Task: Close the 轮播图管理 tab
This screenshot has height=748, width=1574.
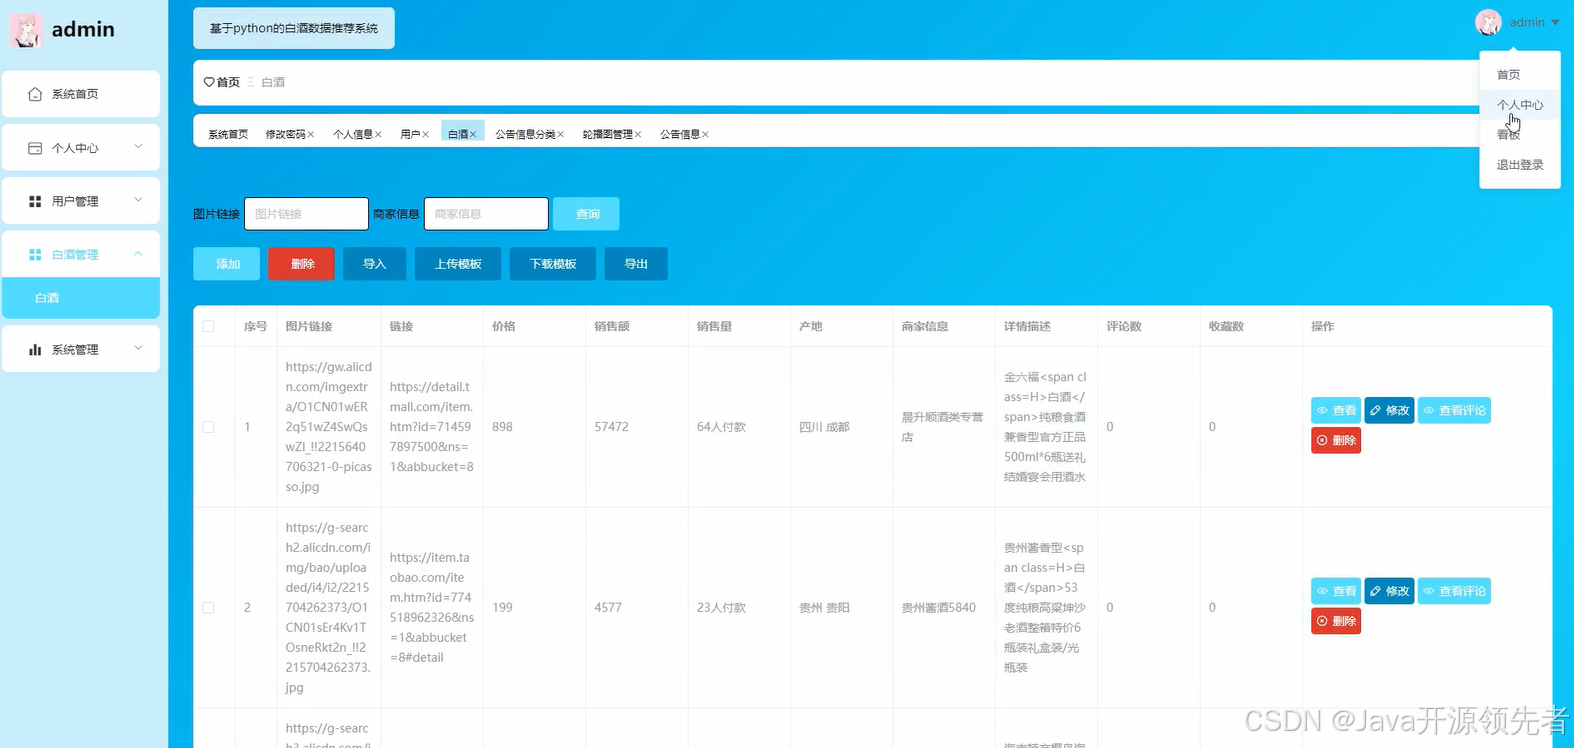Action: pyautogui.click(x=638, y=134)
